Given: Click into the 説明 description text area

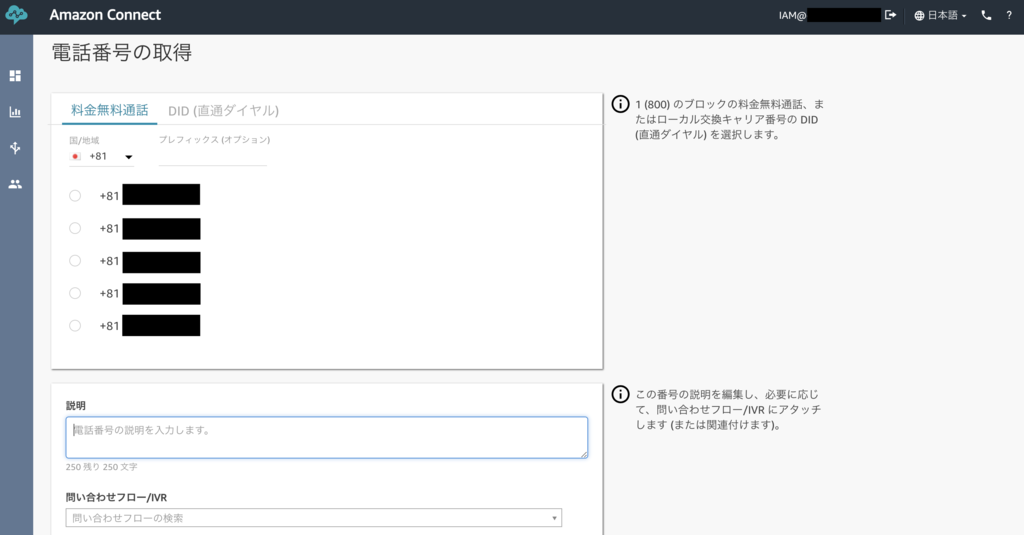Looking at the screenshot, I should (327, 437).
